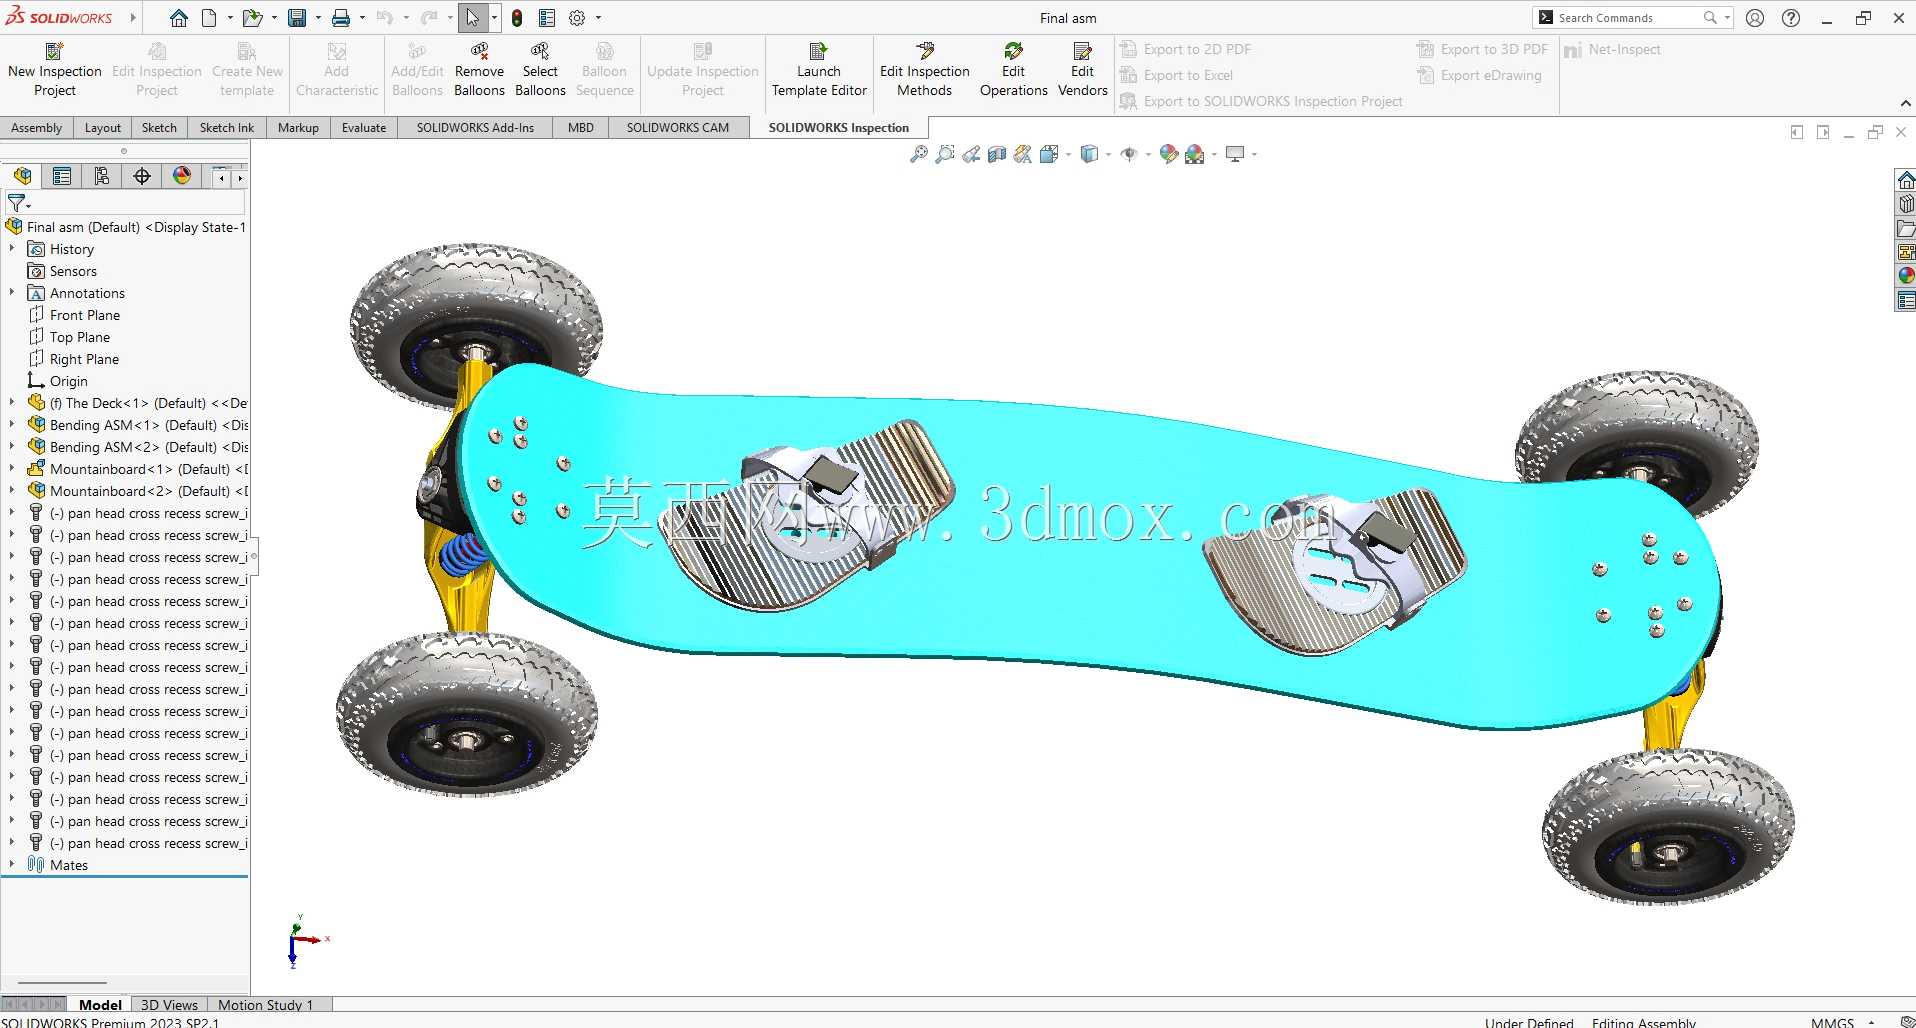Switch to the MBD tab

pos(581,128)
